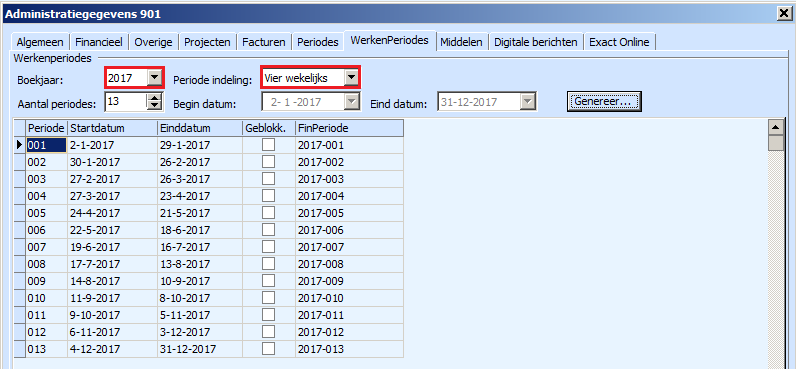Open the Middelen tab
Image resolution: width=796 pixels, height=369 pixels.
point(461,42)
